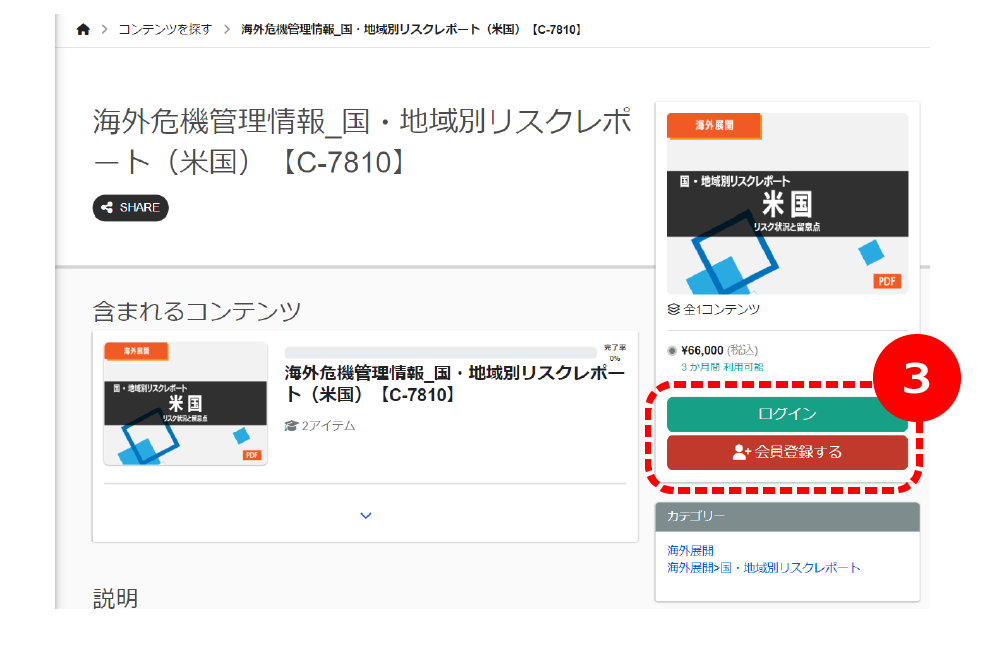Click the 含まれるコンテンツ section heading
The height and width of the screenshot is (651, 1000).
point(197,311)
